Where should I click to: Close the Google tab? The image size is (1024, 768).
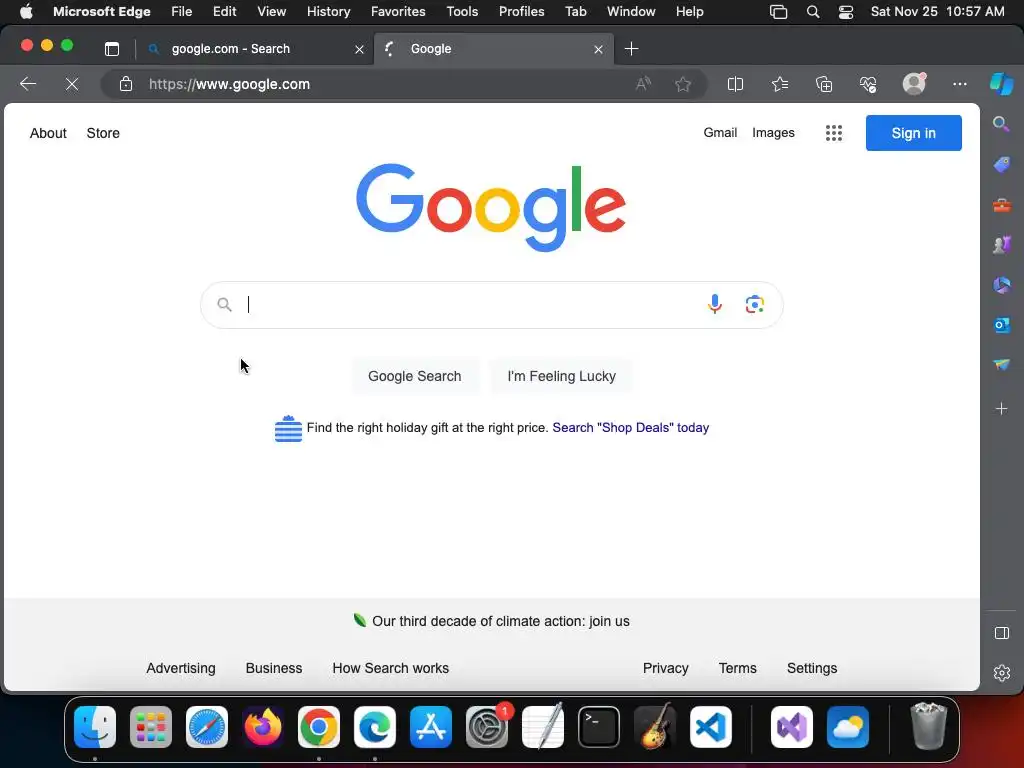coord(598,49)
